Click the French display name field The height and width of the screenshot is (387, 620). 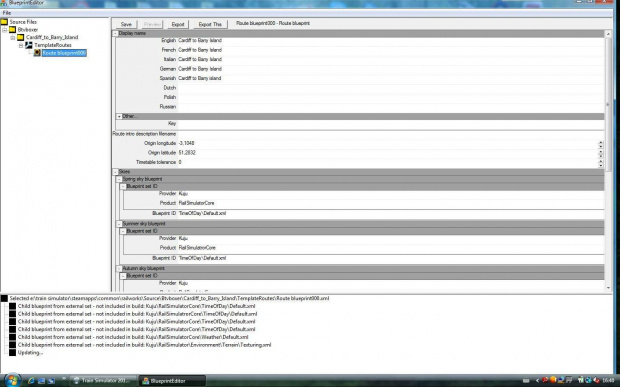(x=391, y=50)
